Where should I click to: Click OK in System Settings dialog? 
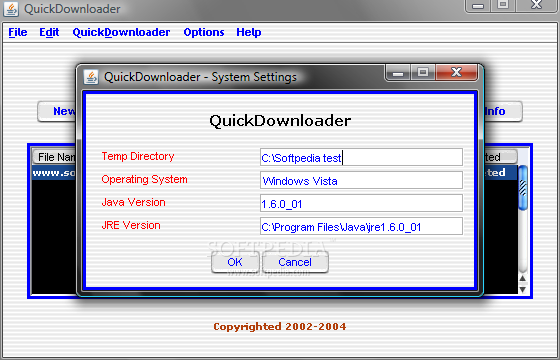point(235,262)
